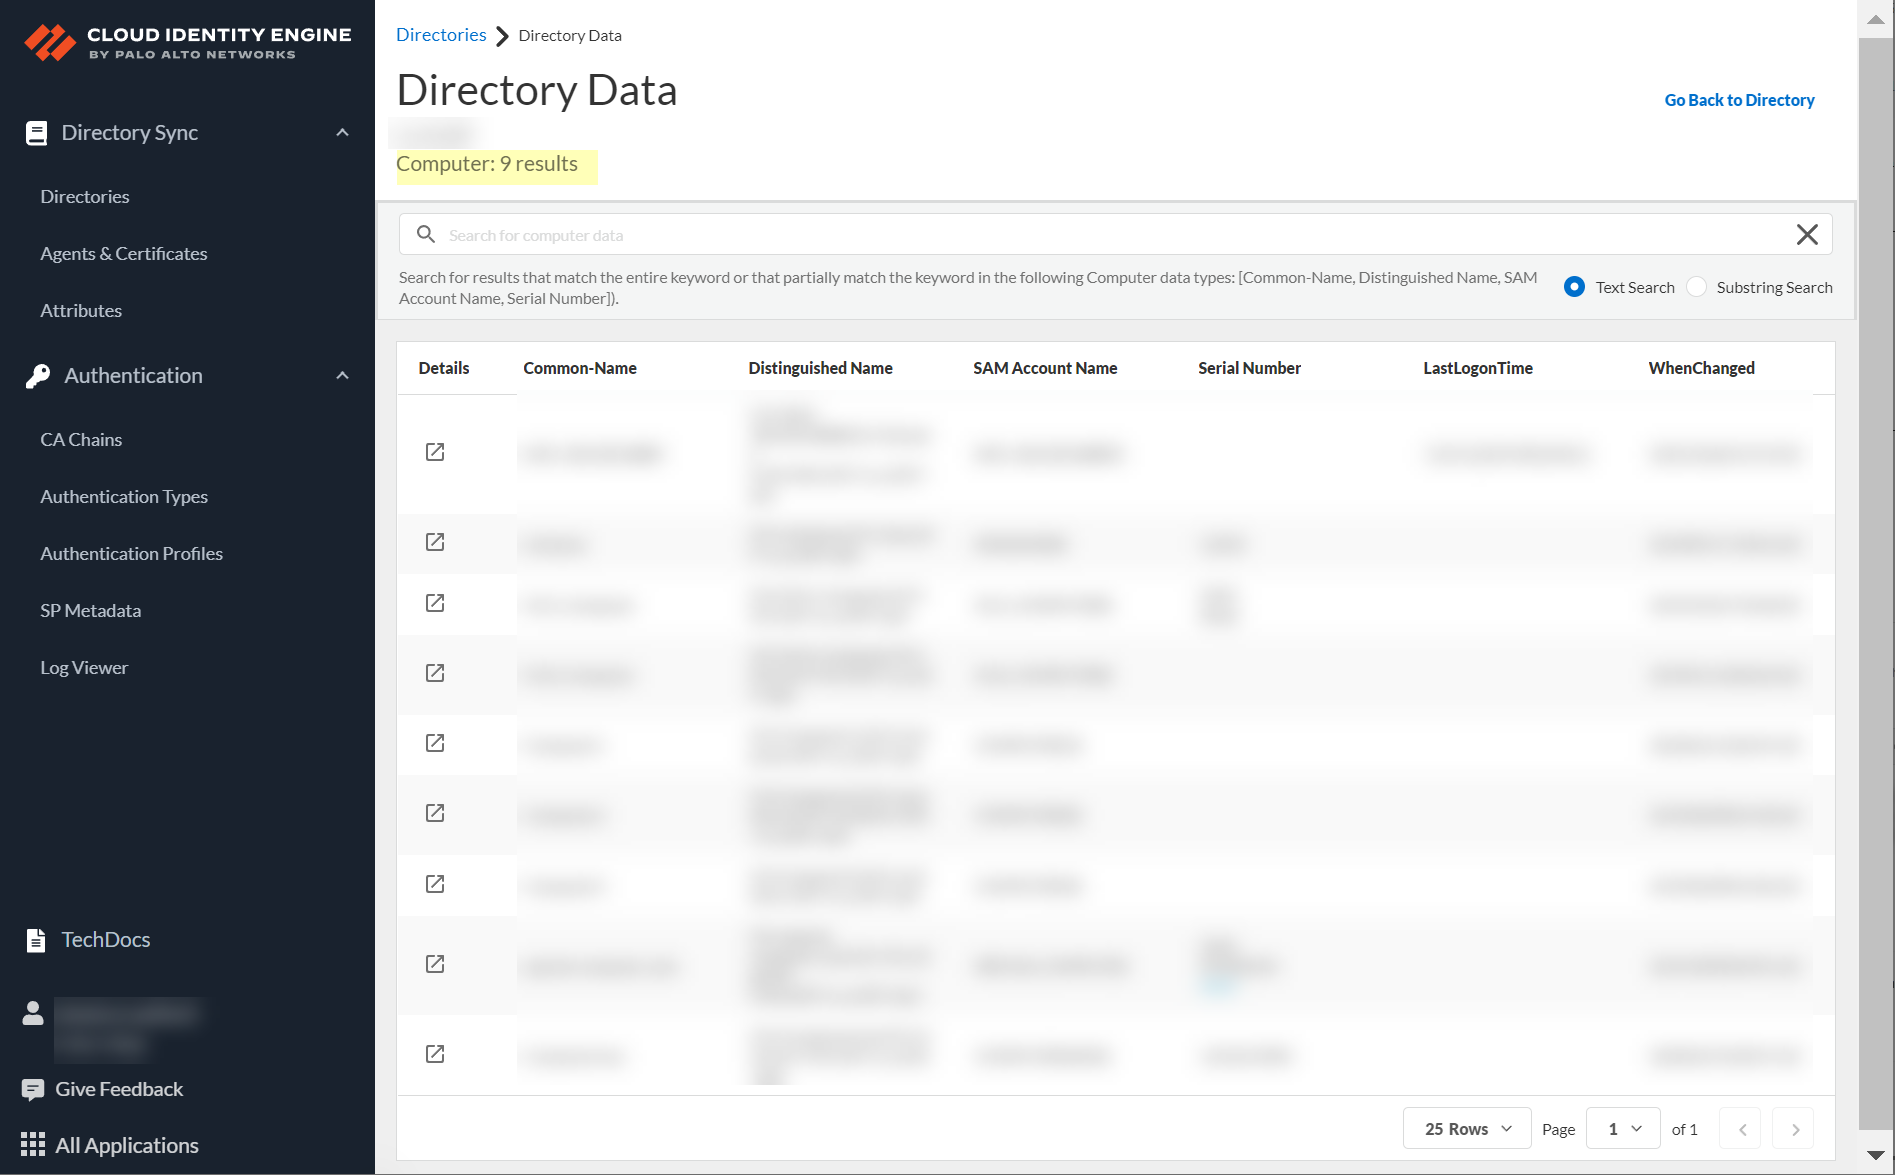
Task: Open Agents & Certificates menu item
Action: [x=124, y=254]
